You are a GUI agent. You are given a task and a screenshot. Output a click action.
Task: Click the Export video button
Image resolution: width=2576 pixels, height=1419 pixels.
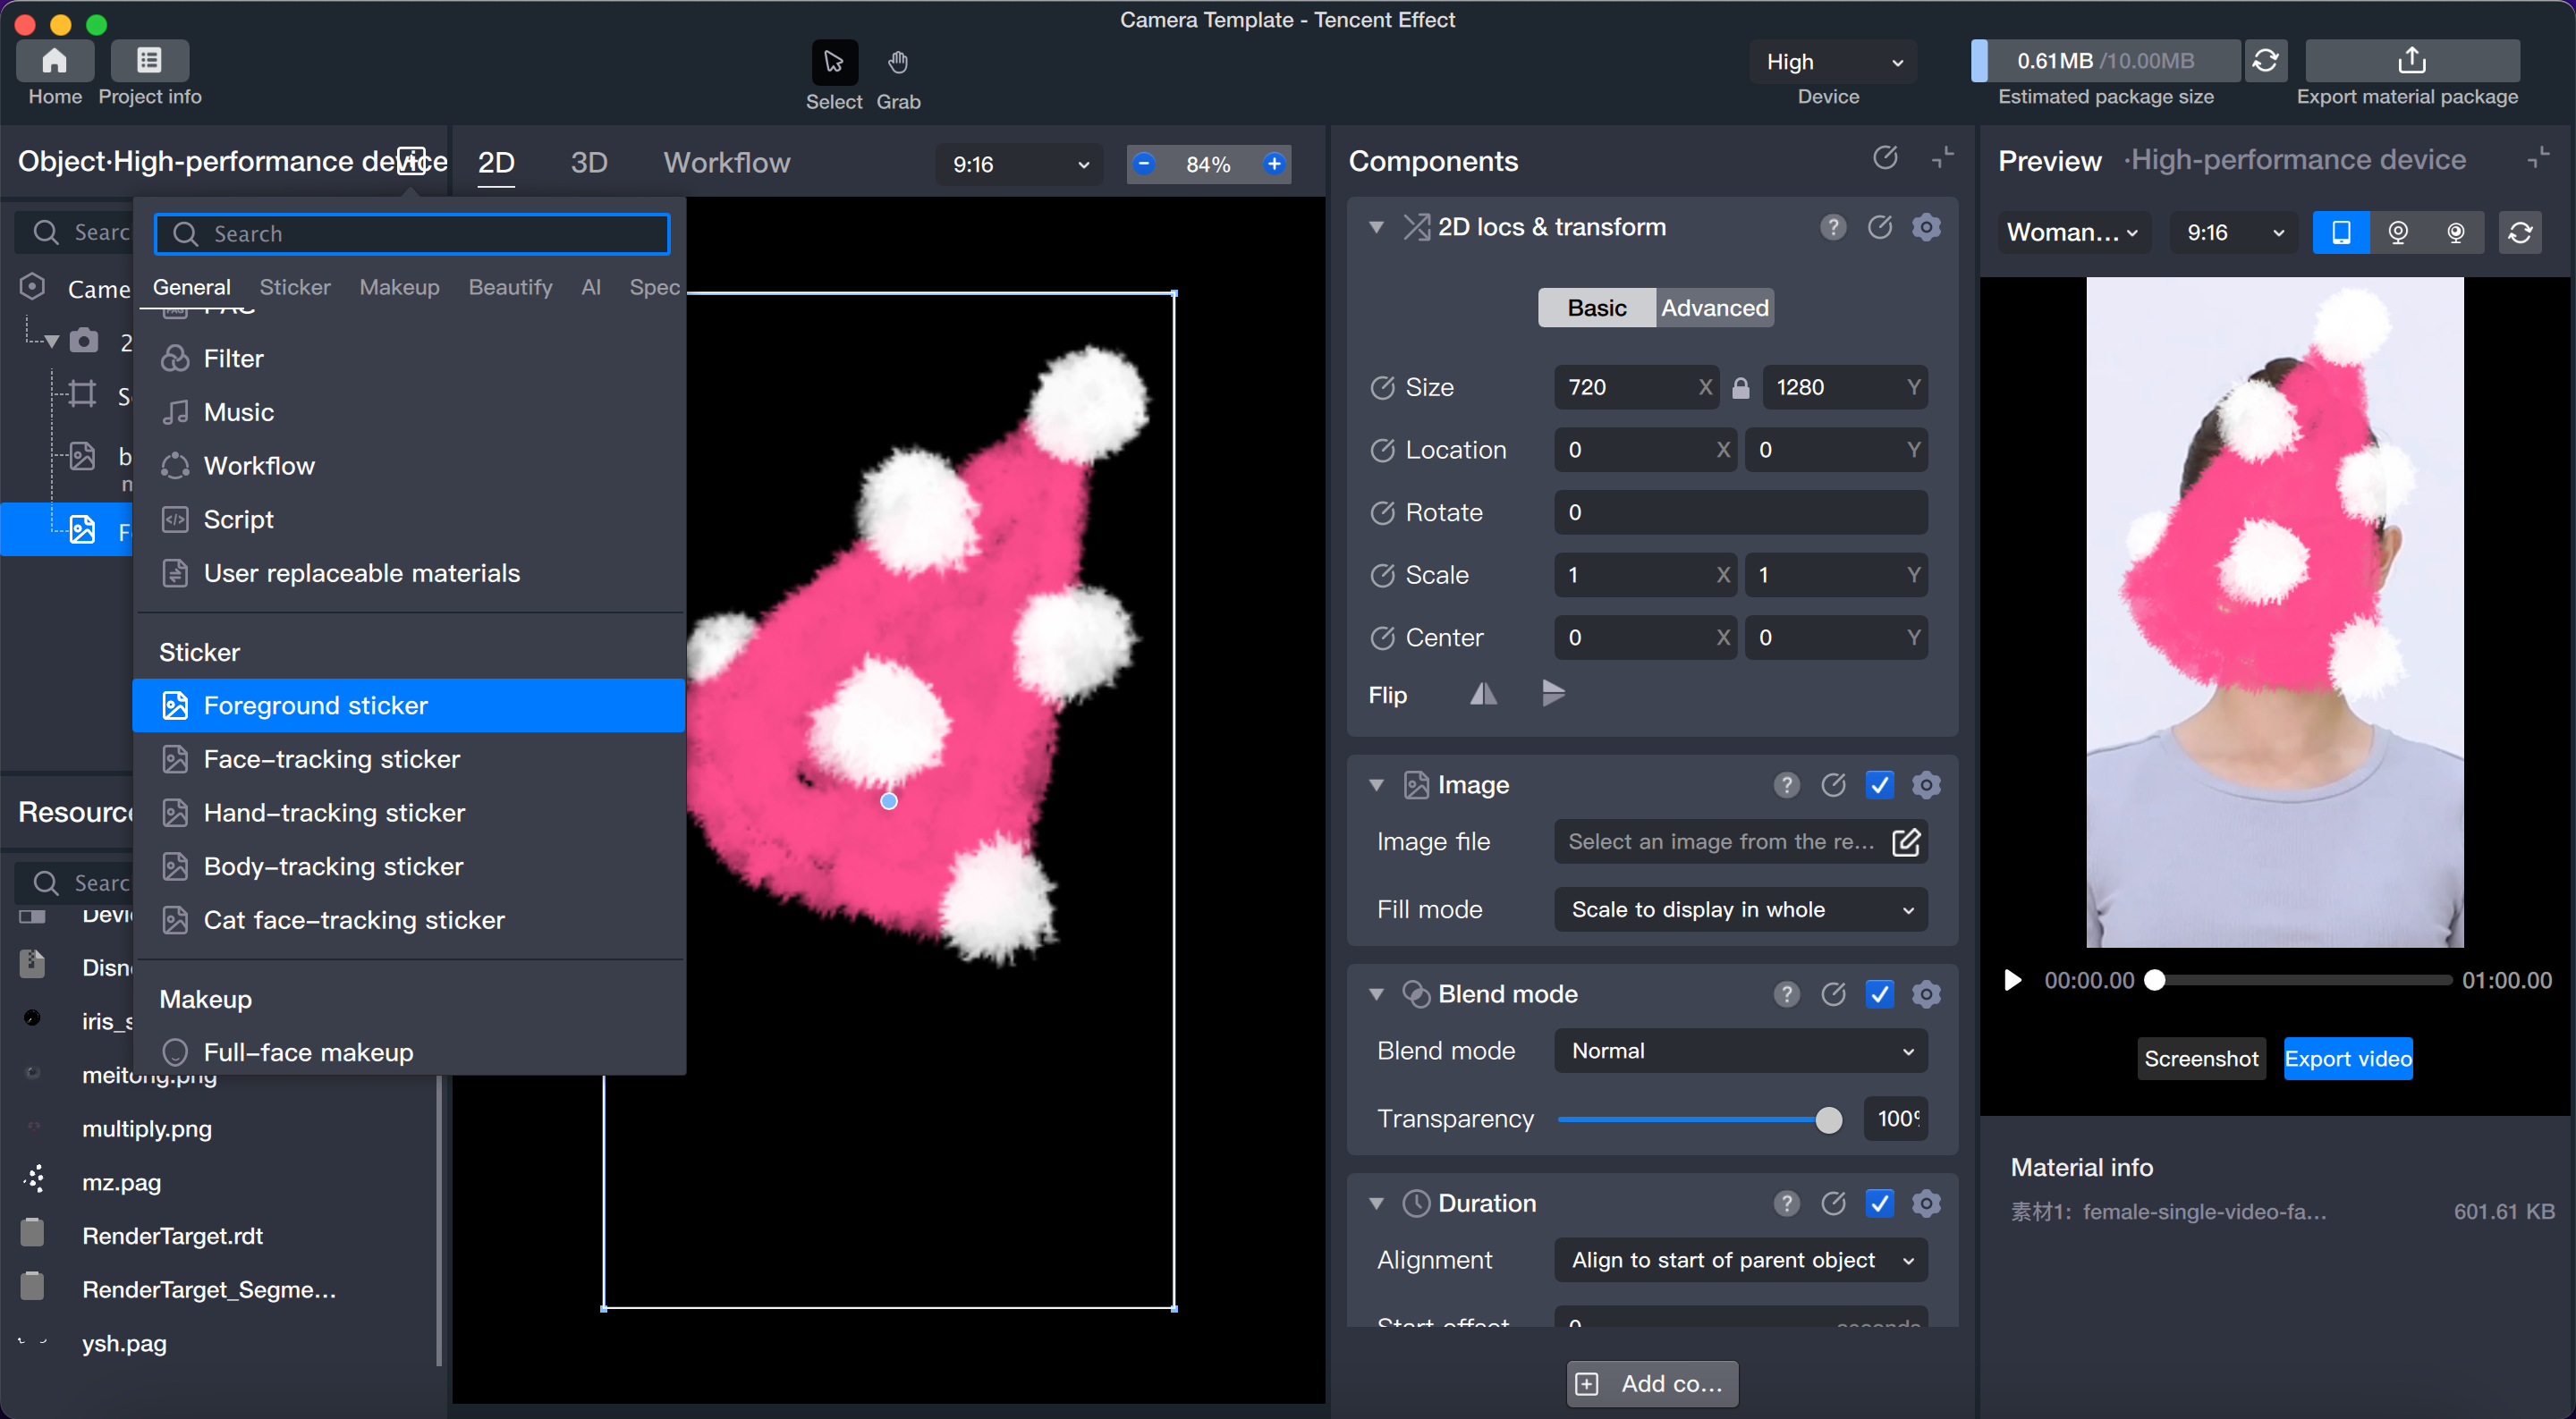2347,1059
